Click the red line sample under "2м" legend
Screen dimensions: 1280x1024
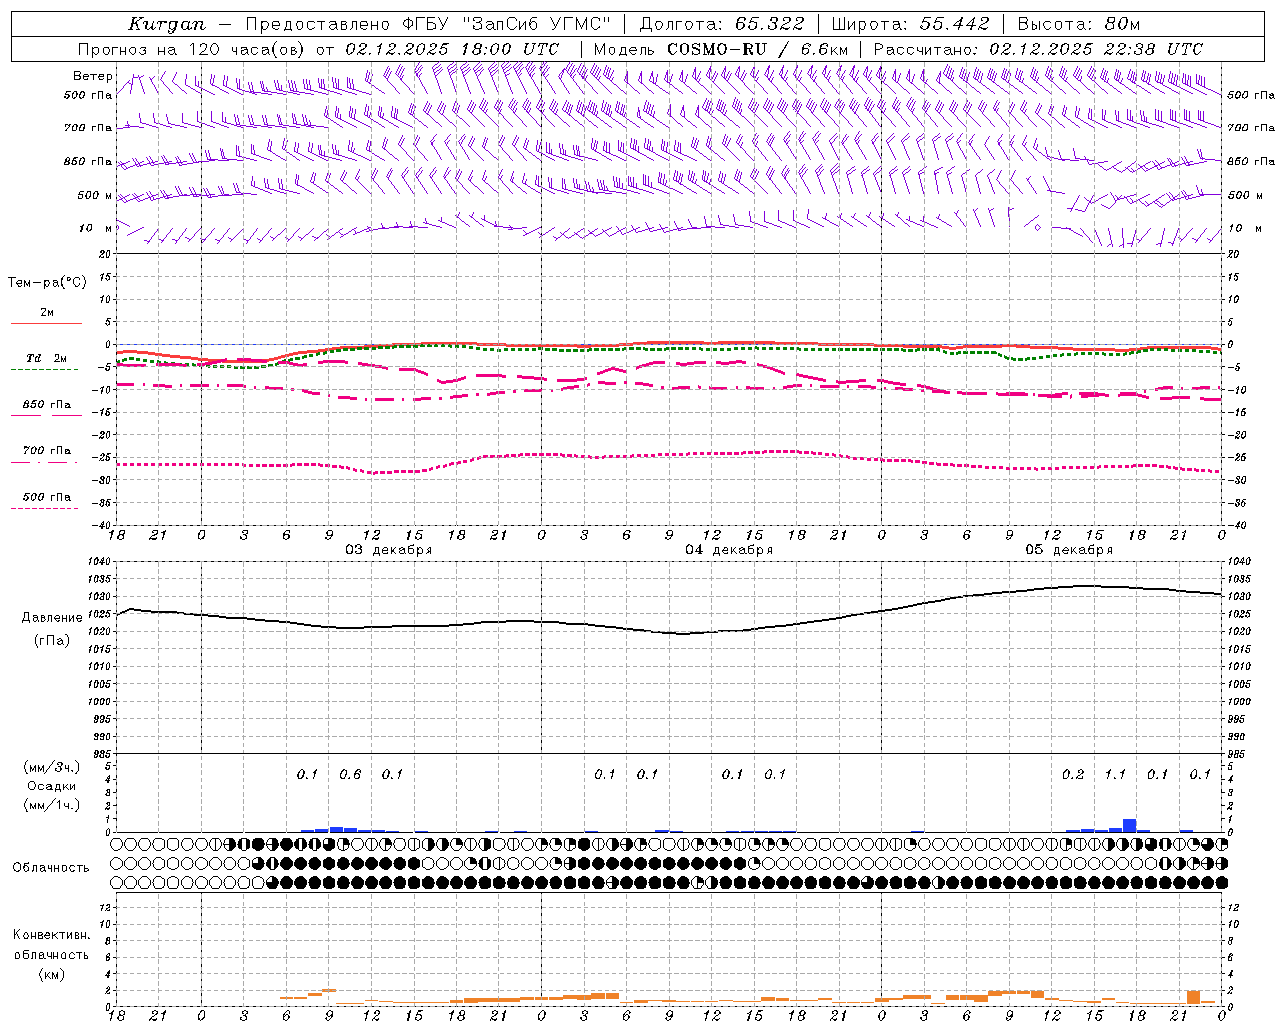pyautogui.click(x=46, y=323)
